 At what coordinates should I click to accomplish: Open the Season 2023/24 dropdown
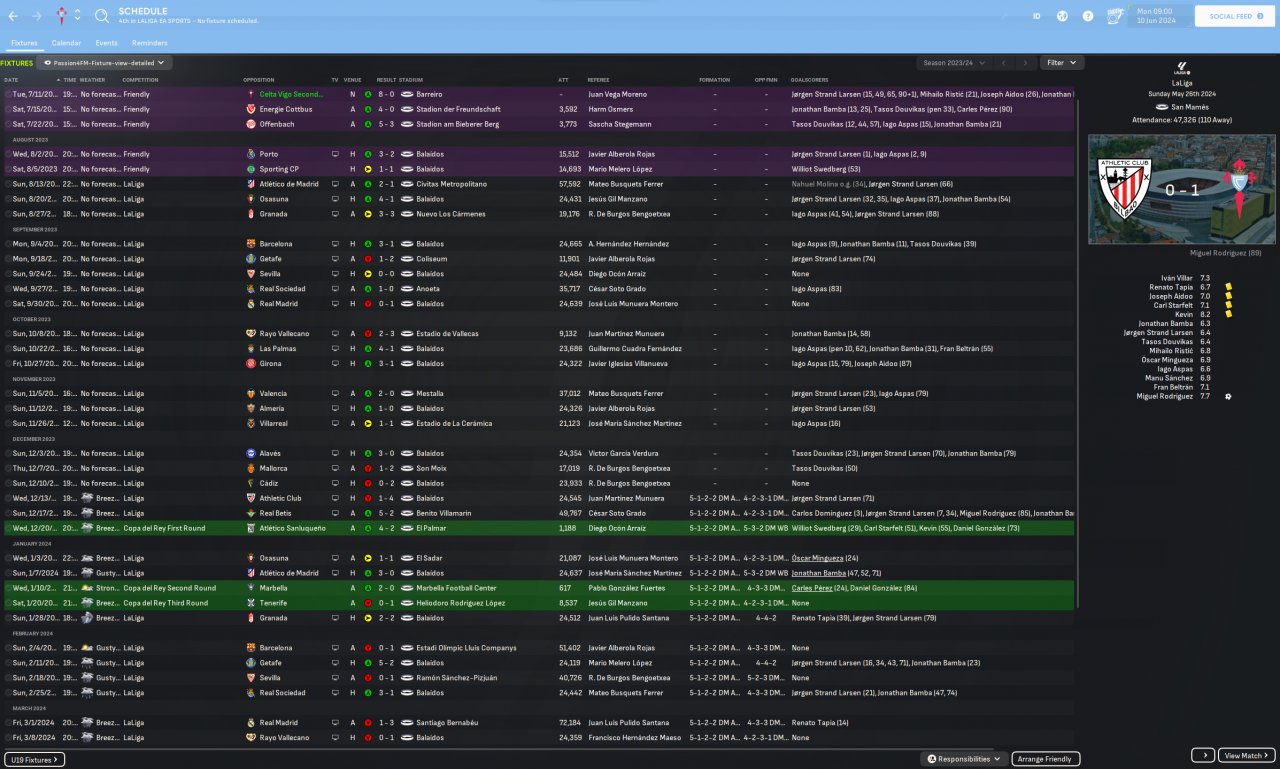point(953,63)
